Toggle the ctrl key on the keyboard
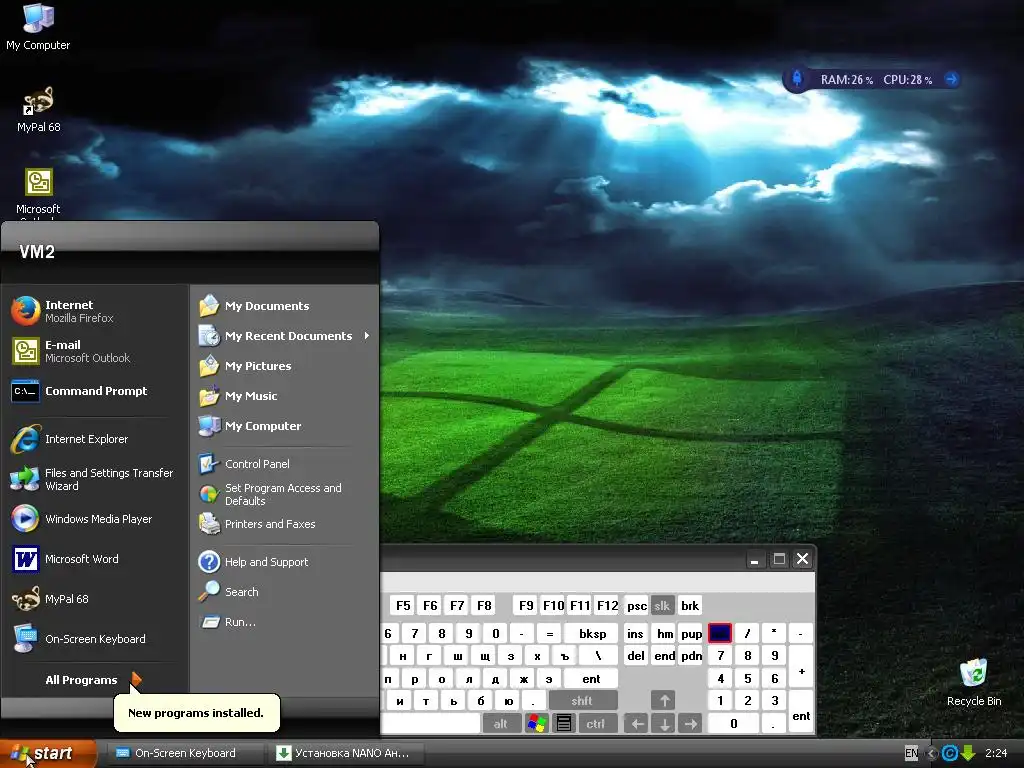This screenshot has width=1024, height=768. click(x=595, y=724)
